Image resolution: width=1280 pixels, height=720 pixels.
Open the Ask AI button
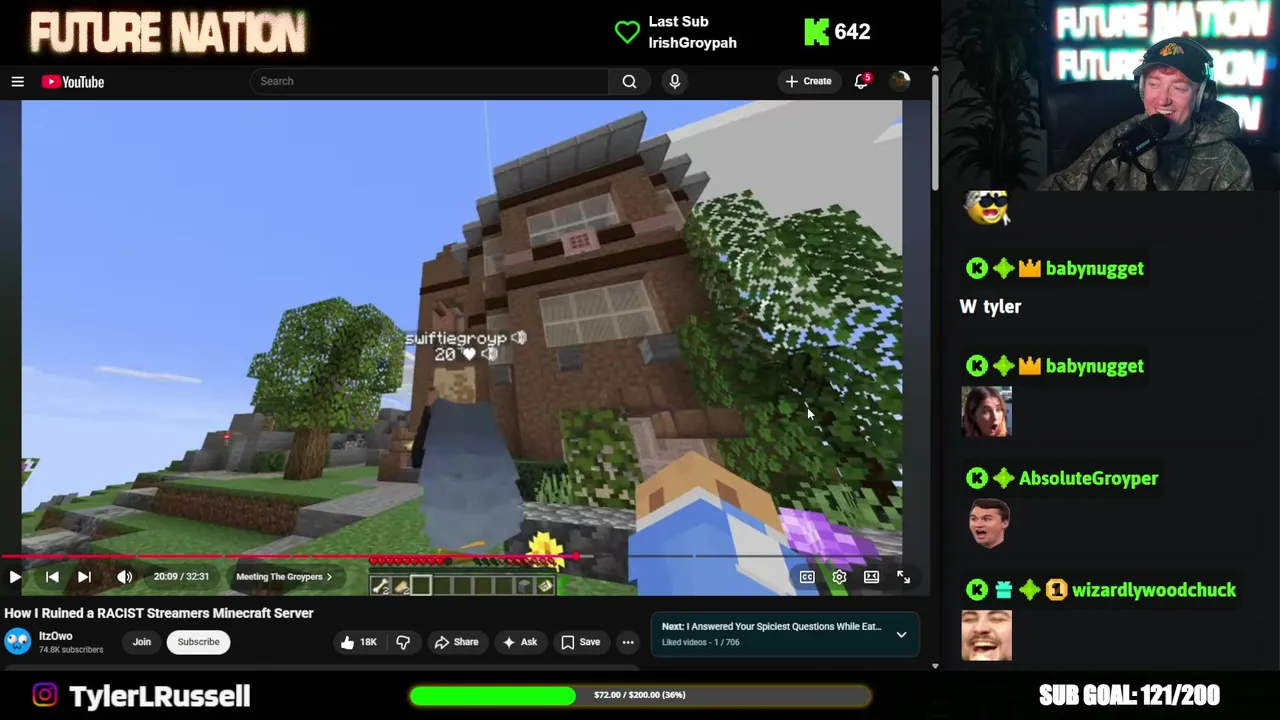click(x=520, y=642)
